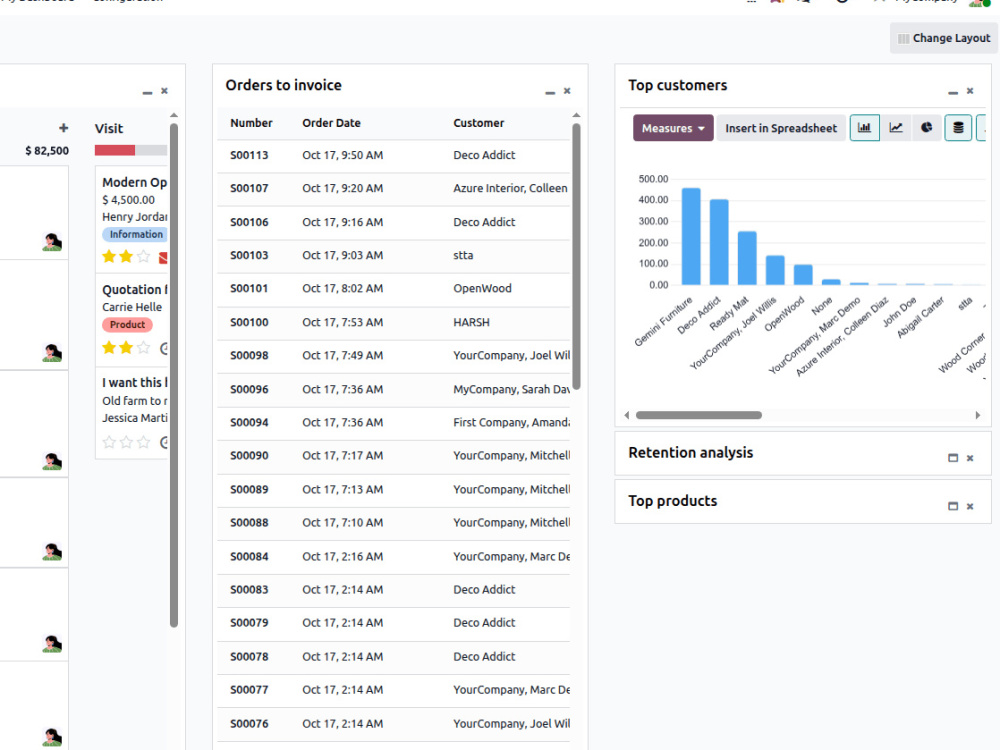
Task: Open order S00103 for customer stta
Action: pyautogui.click(x=393, y=256)
